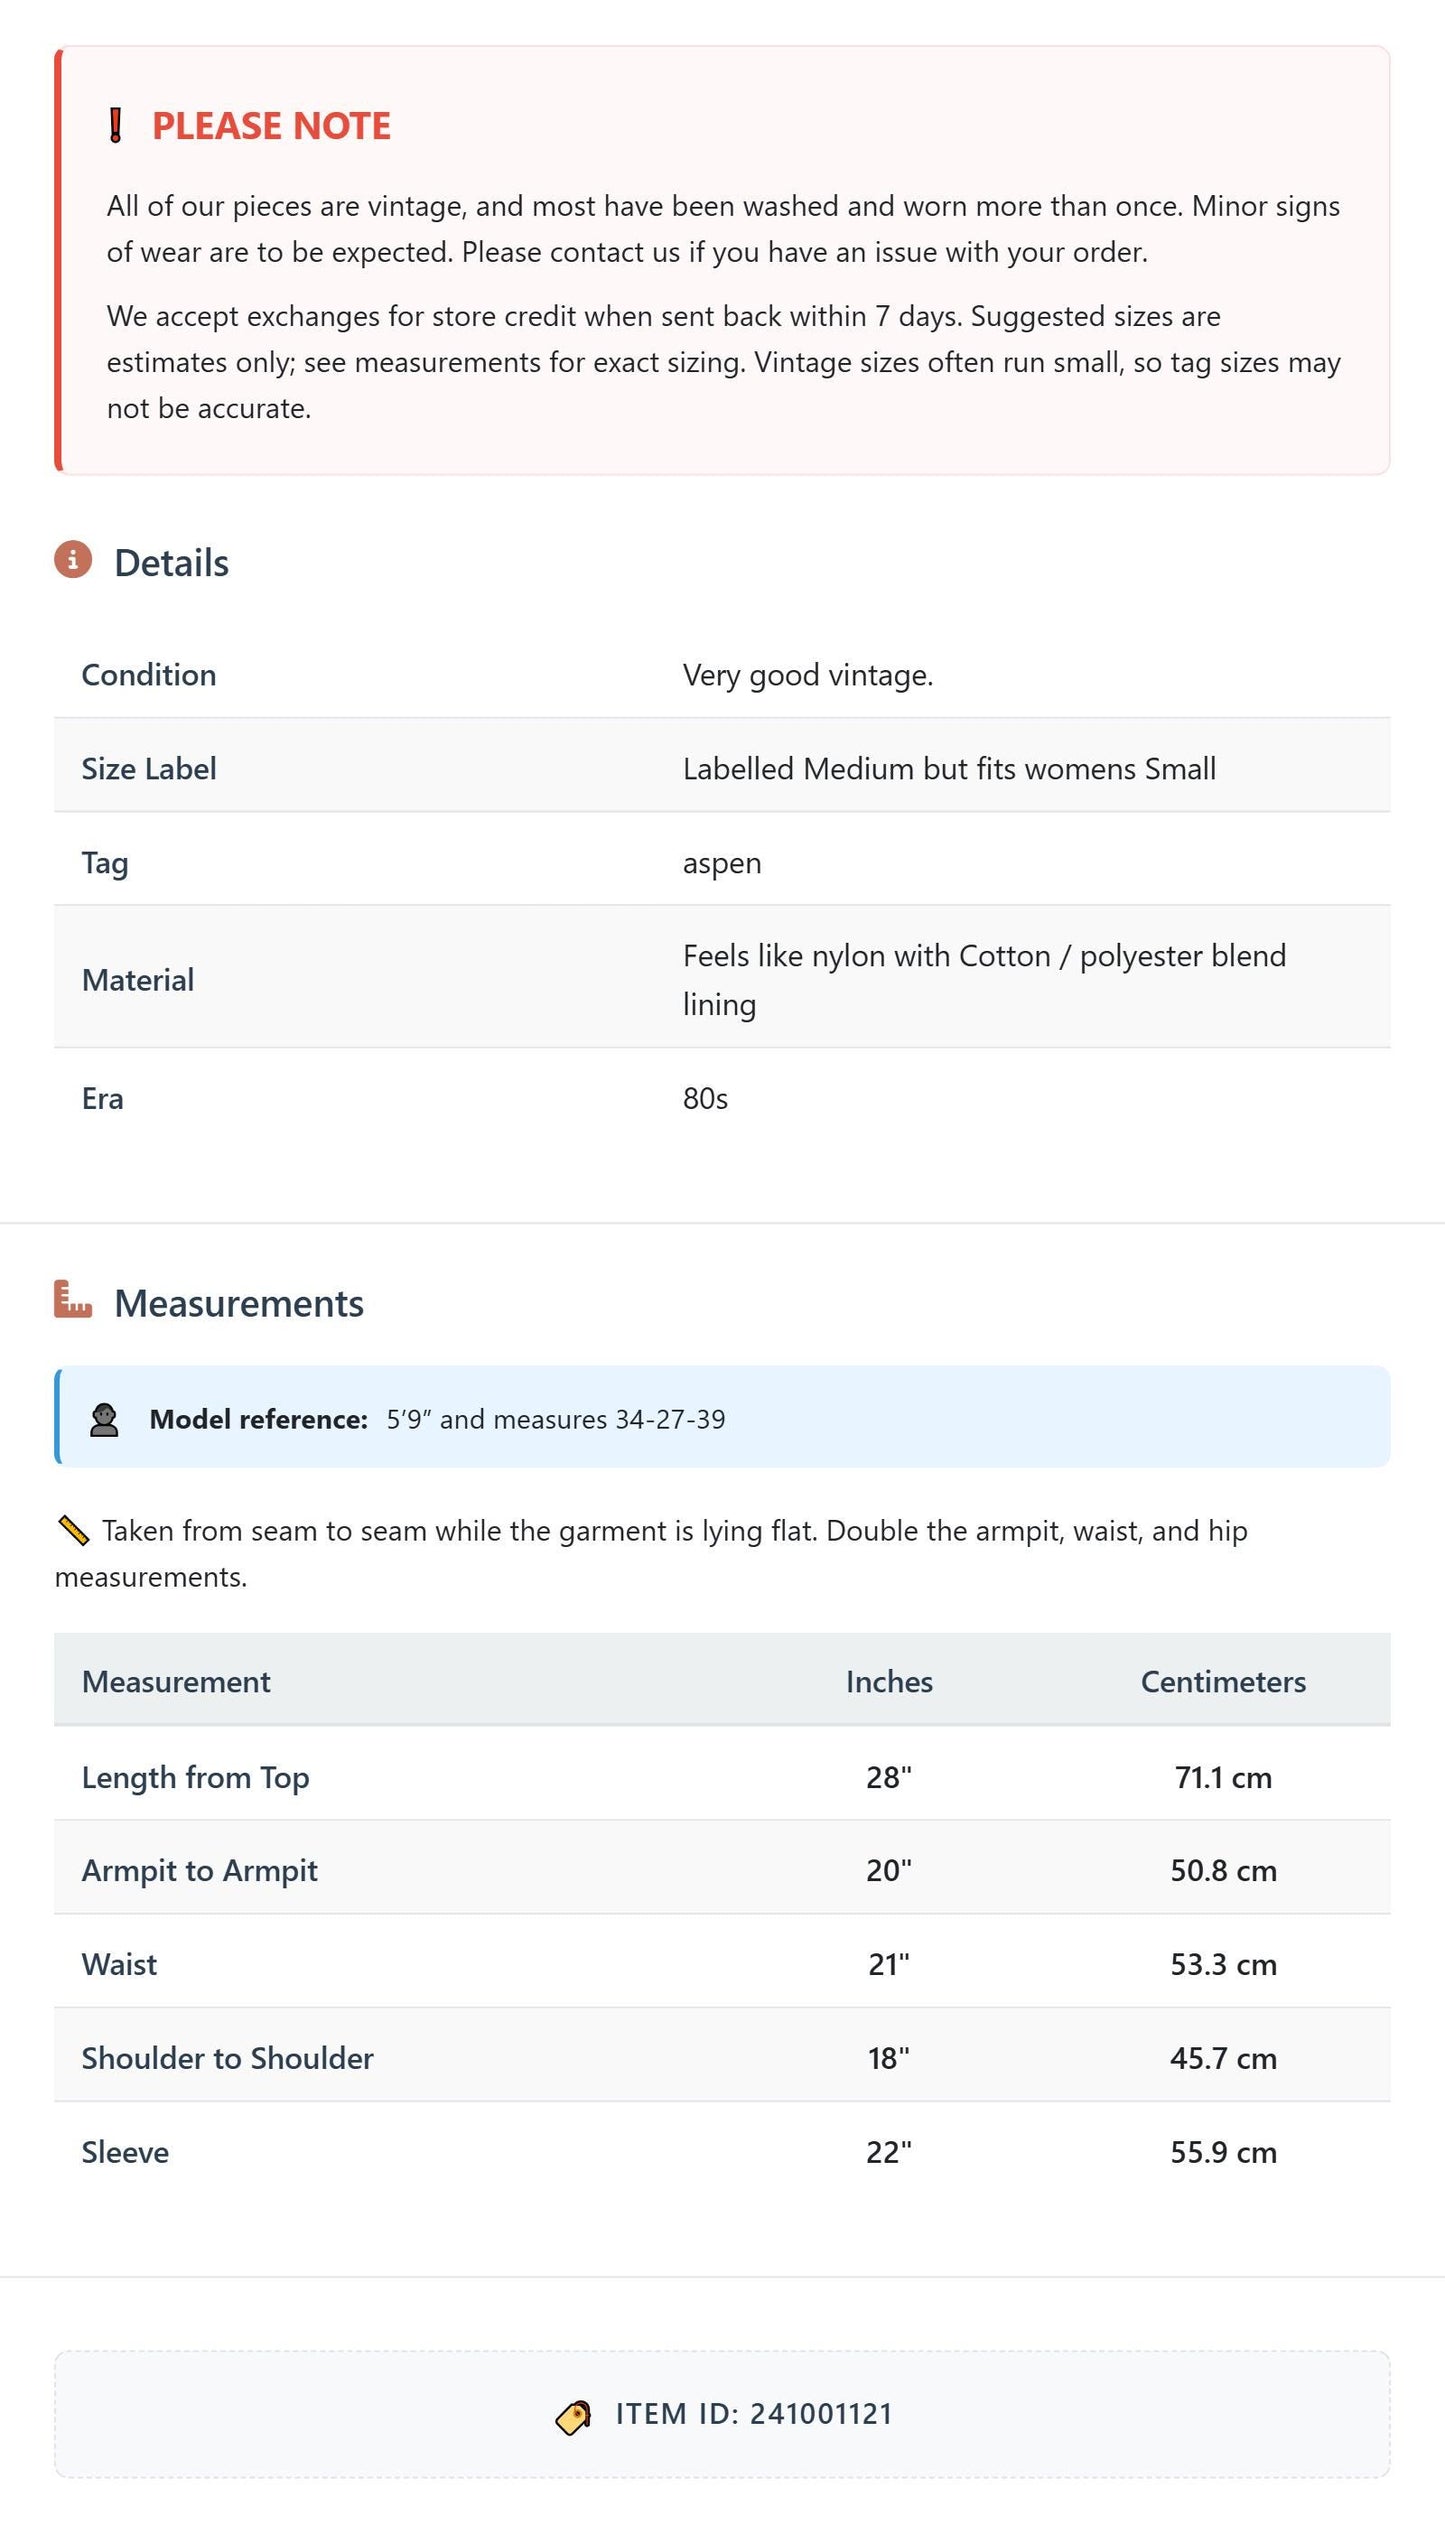Click the Measurements ruler icon
The width and height of the screenshot is (1445, 2525).
point(73,1300)
